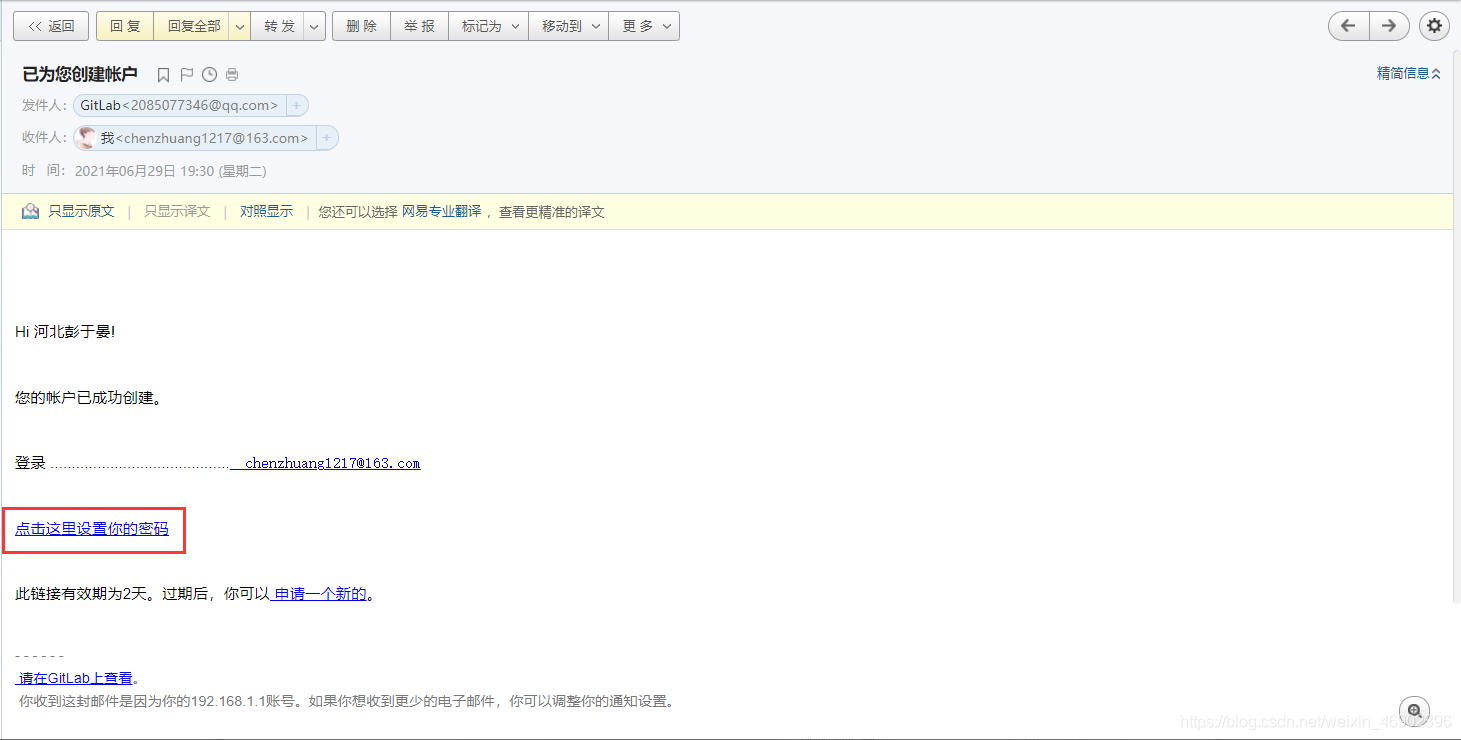Click the date 2021年06月29日 19:30 (星期二)

coord(171,171)
